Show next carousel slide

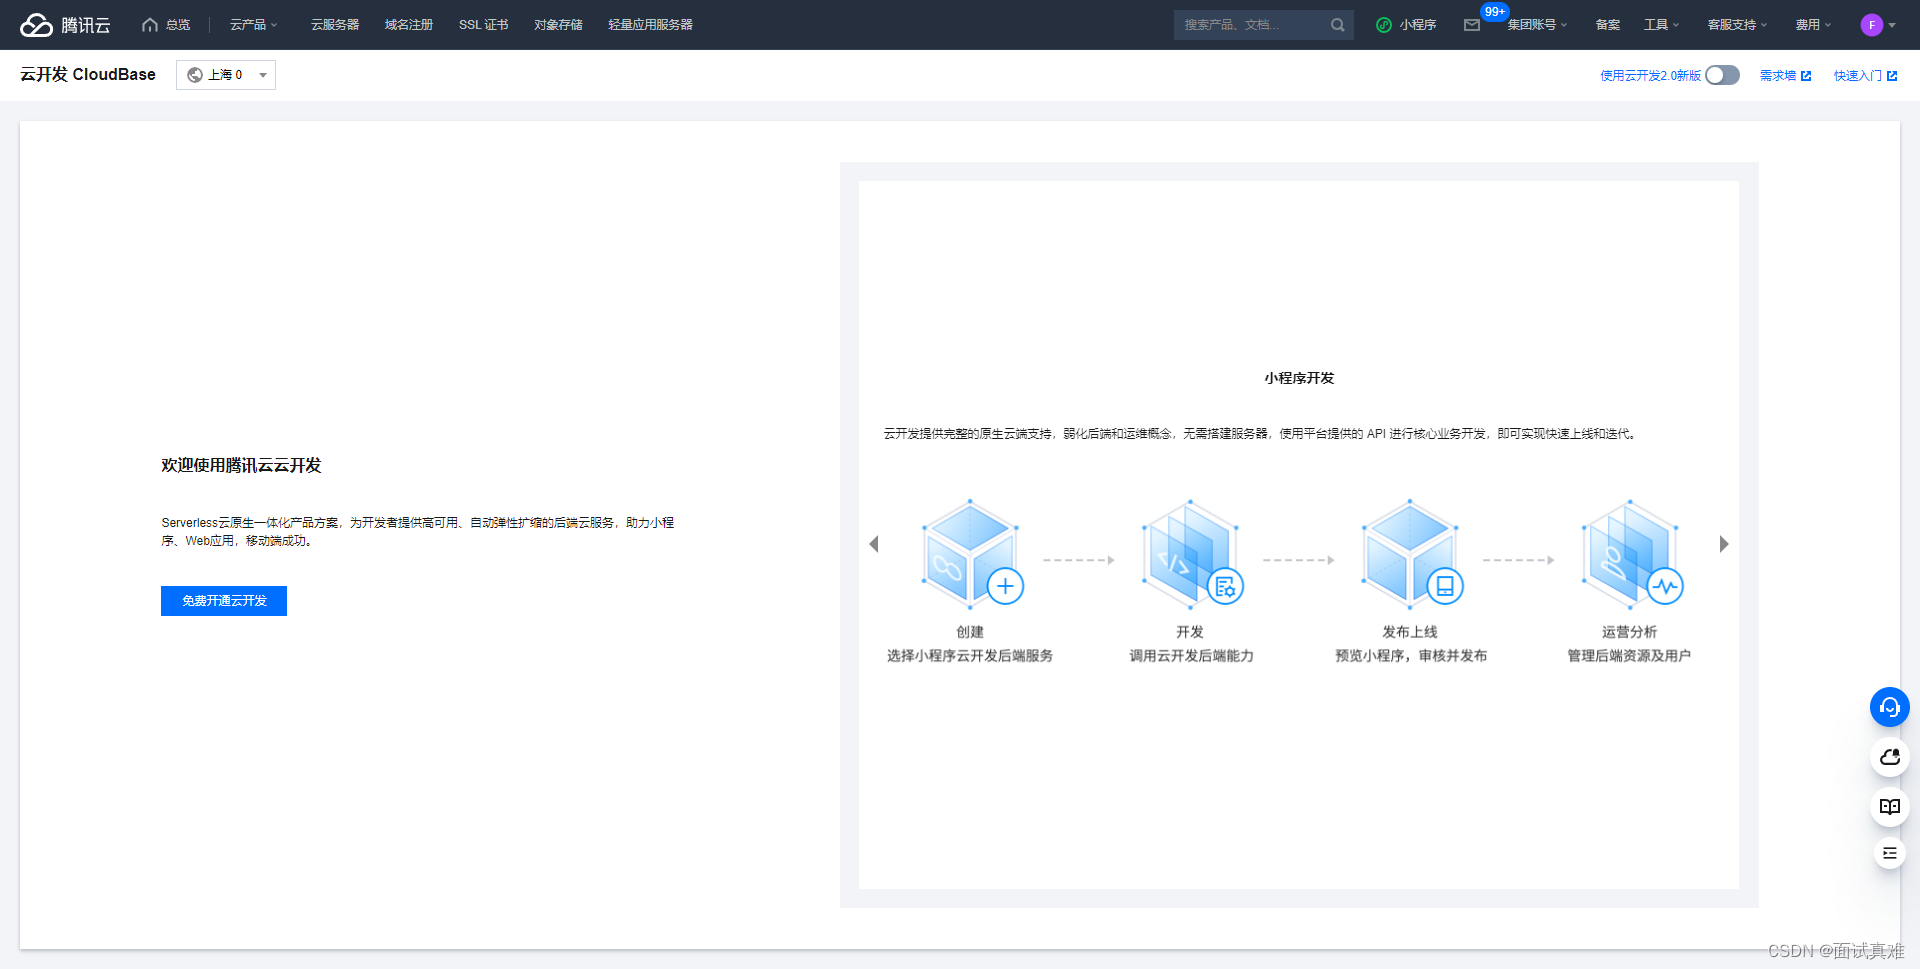pyautogui.click(x=1724, y=544)
